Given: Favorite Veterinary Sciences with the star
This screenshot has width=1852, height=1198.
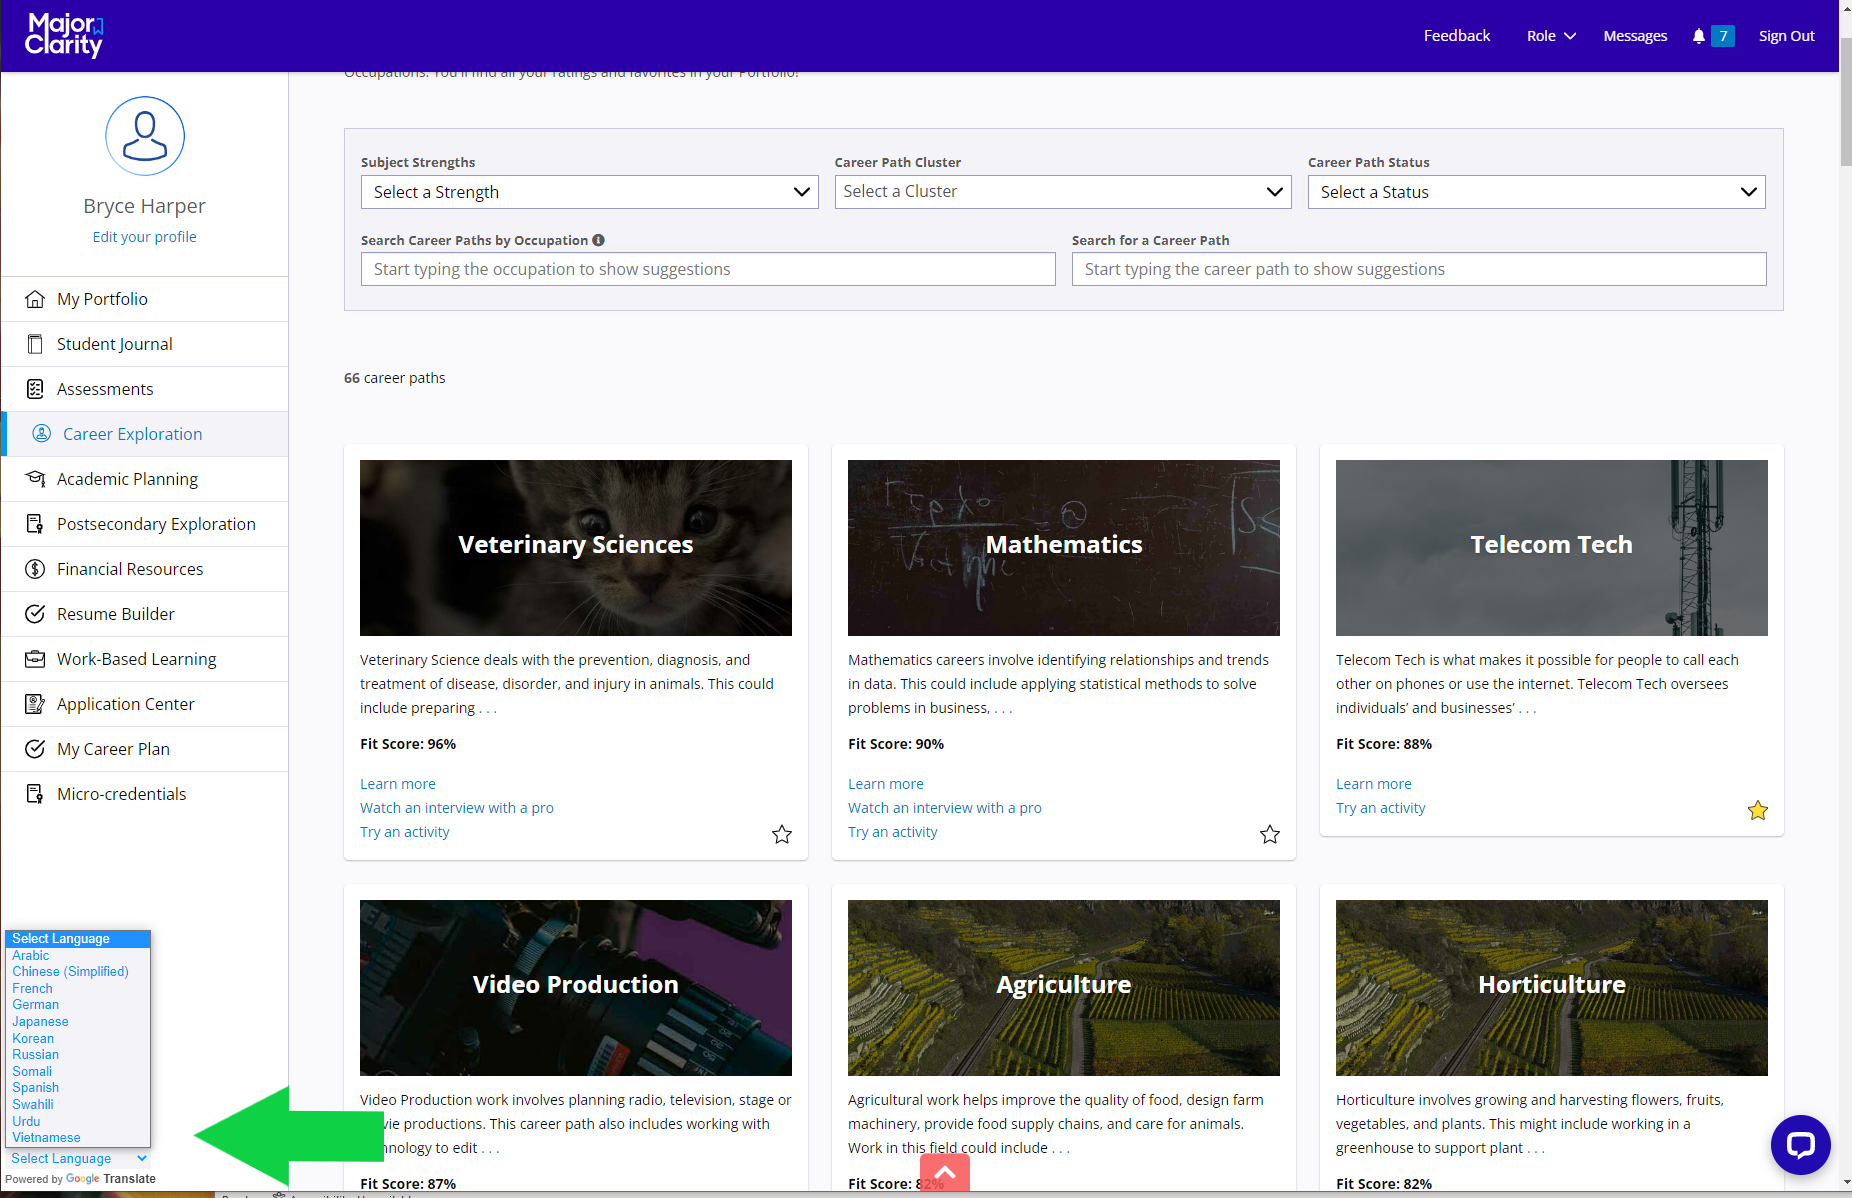Looking at the screenshot, I should 782,834.
